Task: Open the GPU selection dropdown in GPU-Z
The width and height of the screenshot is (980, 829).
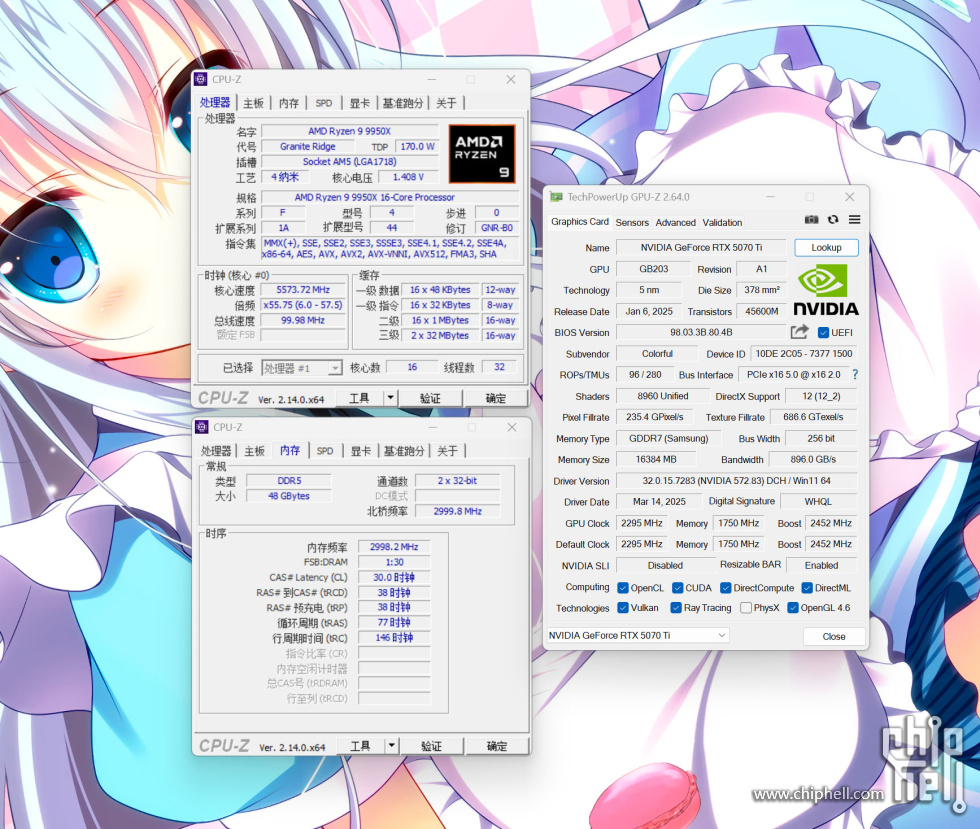Action: coord(638,635)
